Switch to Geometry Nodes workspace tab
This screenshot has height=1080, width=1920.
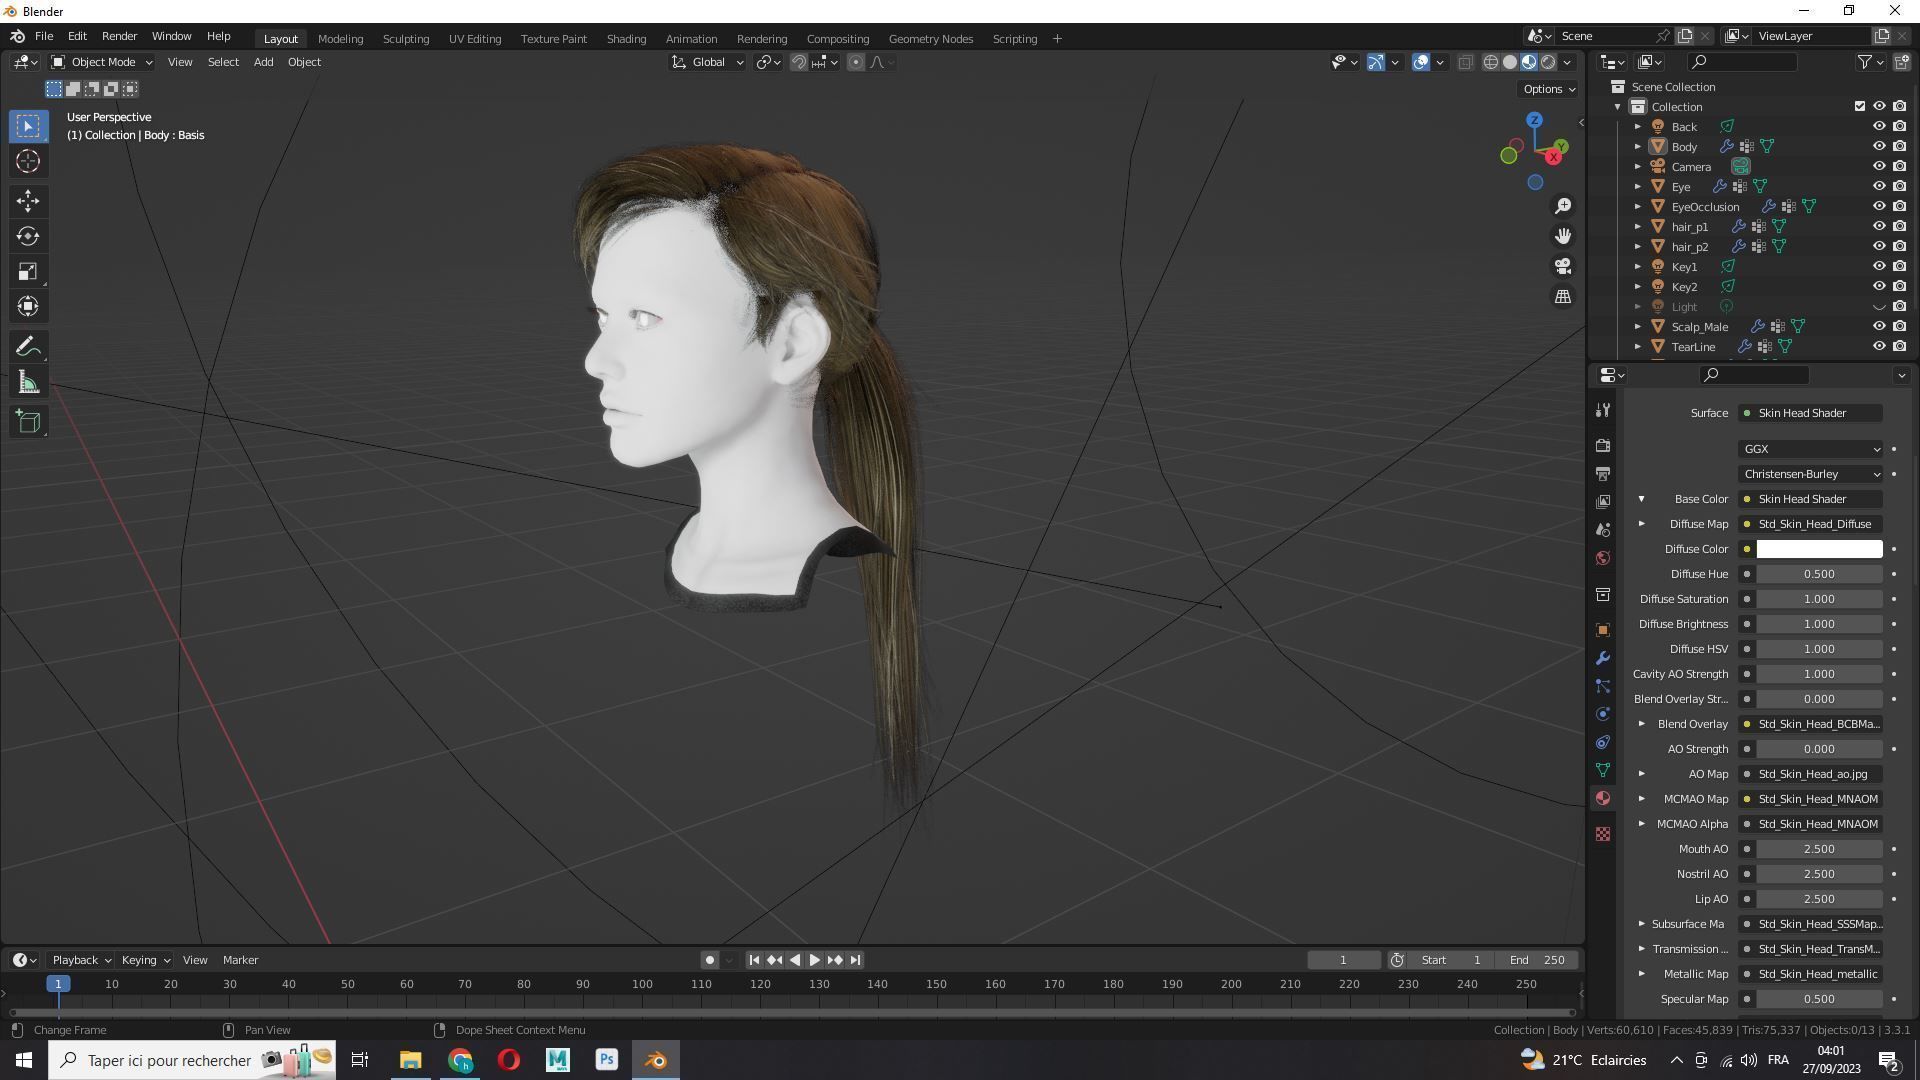click(931, 39)
